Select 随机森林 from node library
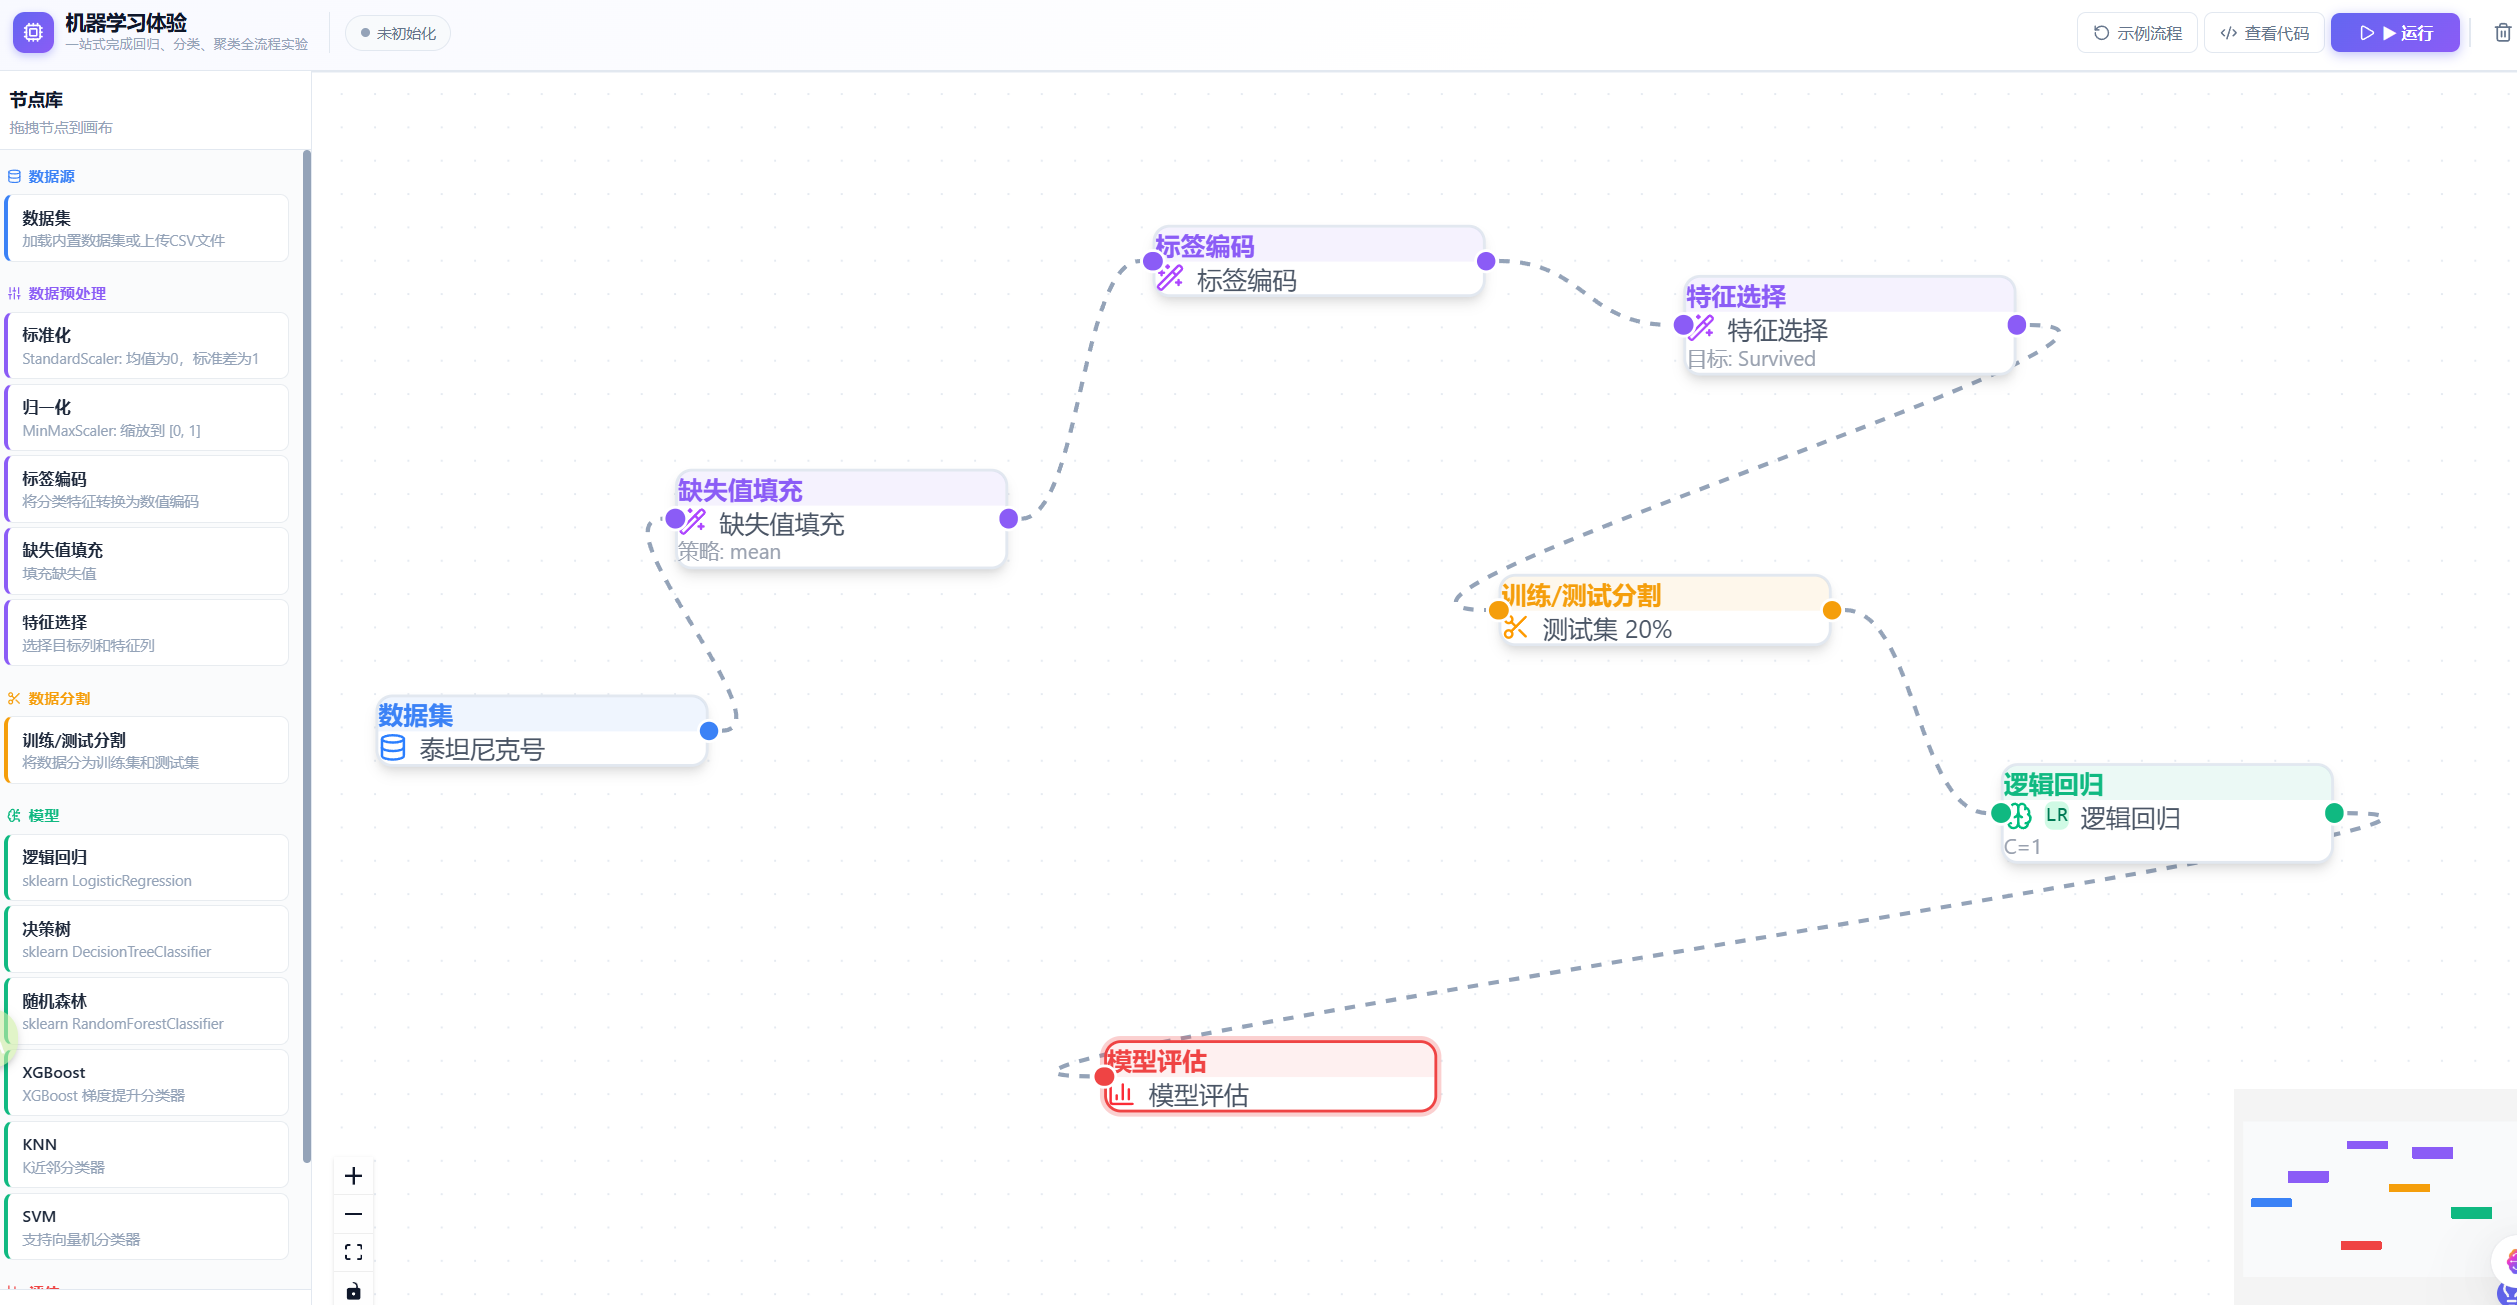Screen dimensions: 2517x1305 click(x=146, y=1011)
